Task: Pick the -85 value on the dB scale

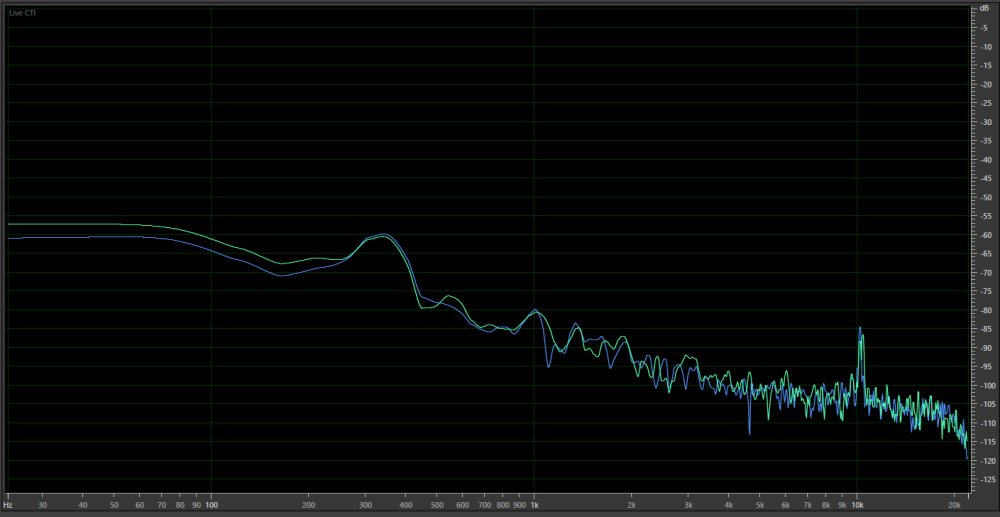Action: click(x=985, y=329)
